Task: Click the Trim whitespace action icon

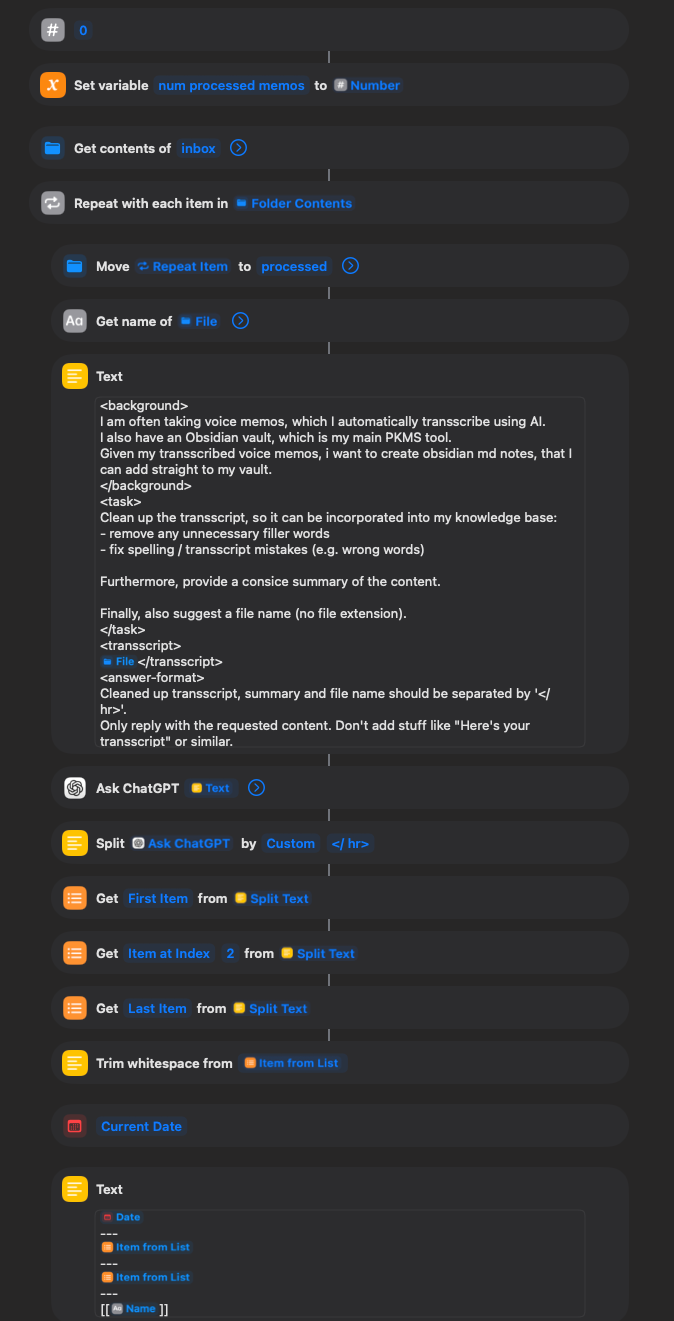Action: pyautogui.click(x=75, y=1063)
